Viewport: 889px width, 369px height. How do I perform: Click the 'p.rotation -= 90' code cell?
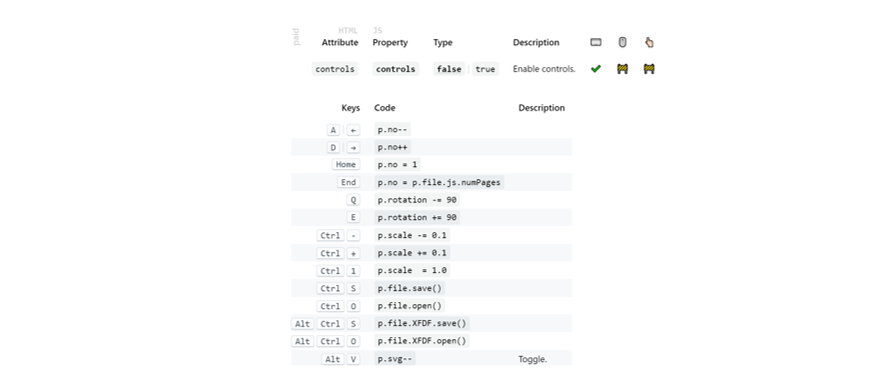click(x=417, y=200)
